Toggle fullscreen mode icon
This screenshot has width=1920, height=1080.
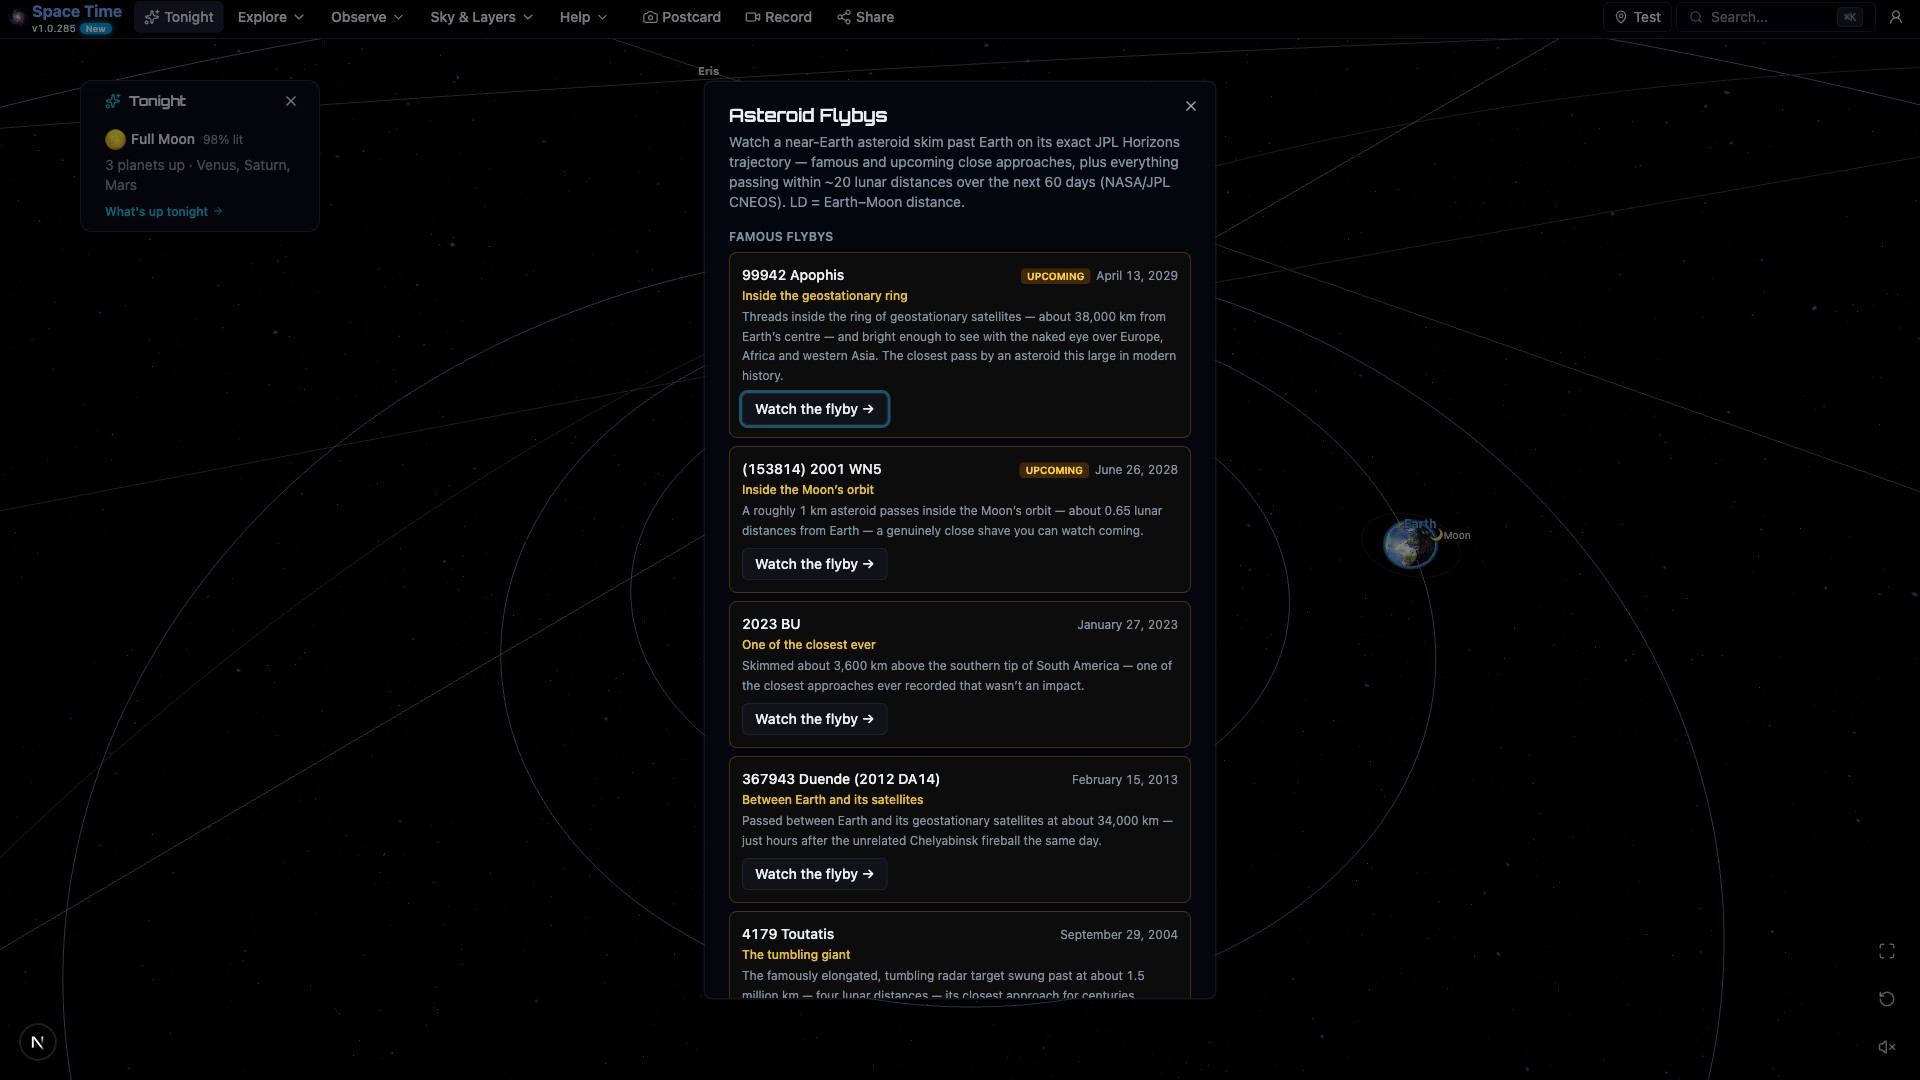pyautogui.click(x=1887, y=951)
